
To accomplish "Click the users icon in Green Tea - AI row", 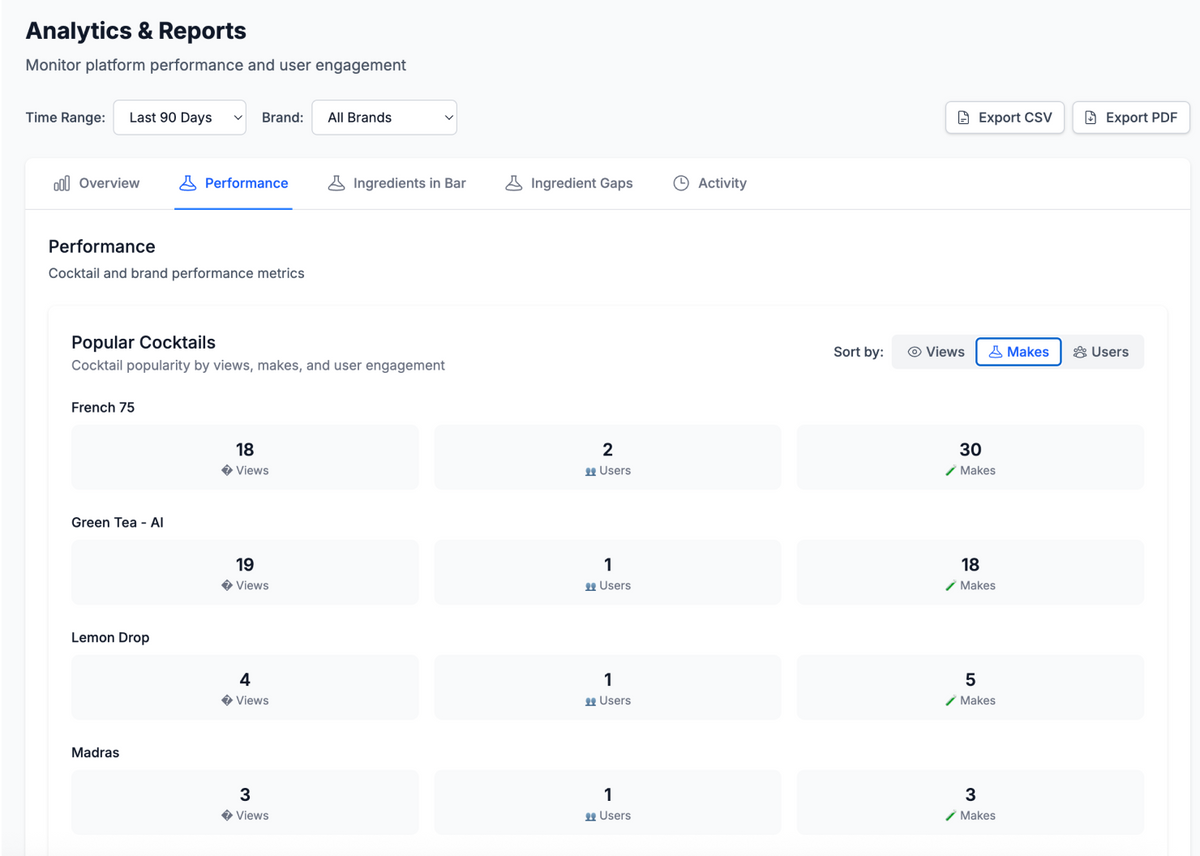I will click(590, 586).
